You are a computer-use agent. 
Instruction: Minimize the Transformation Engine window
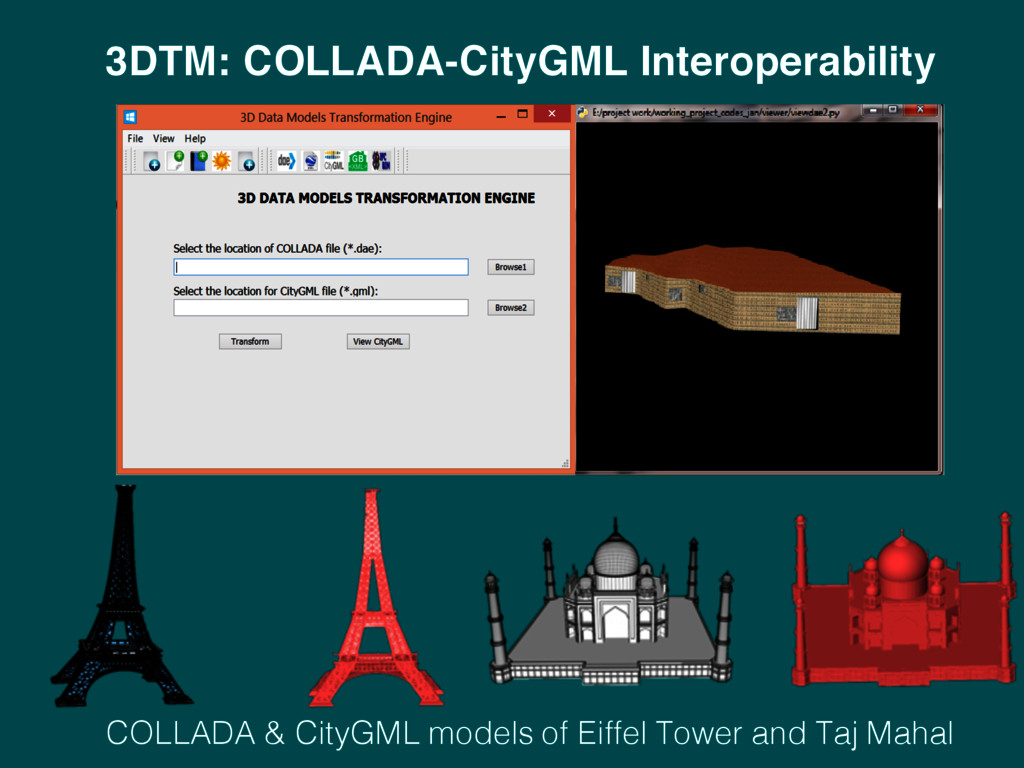[501, 116]
